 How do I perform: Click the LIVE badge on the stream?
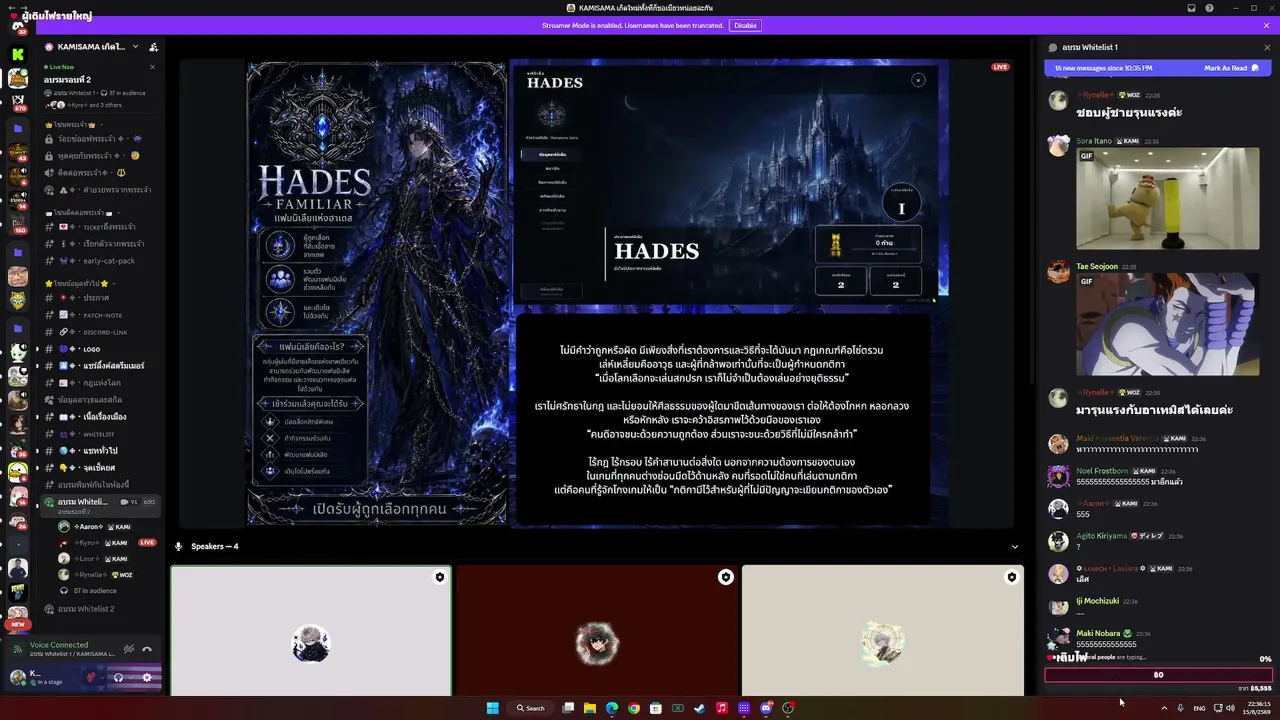tap(1000, 67)
